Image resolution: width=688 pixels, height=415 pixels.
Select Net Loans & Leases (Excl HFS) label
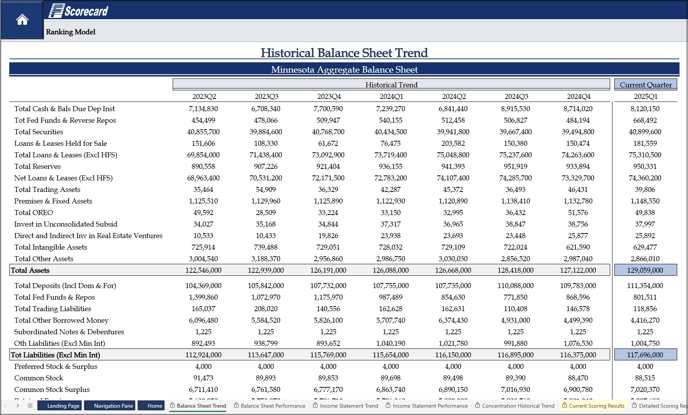pyautogui.click(x=63, y=178)
